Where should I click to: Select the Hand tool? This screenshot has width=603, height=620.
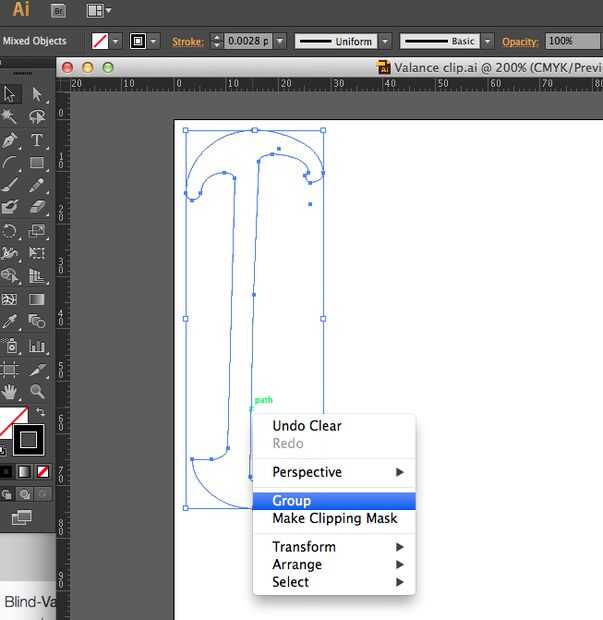(10, 391)
